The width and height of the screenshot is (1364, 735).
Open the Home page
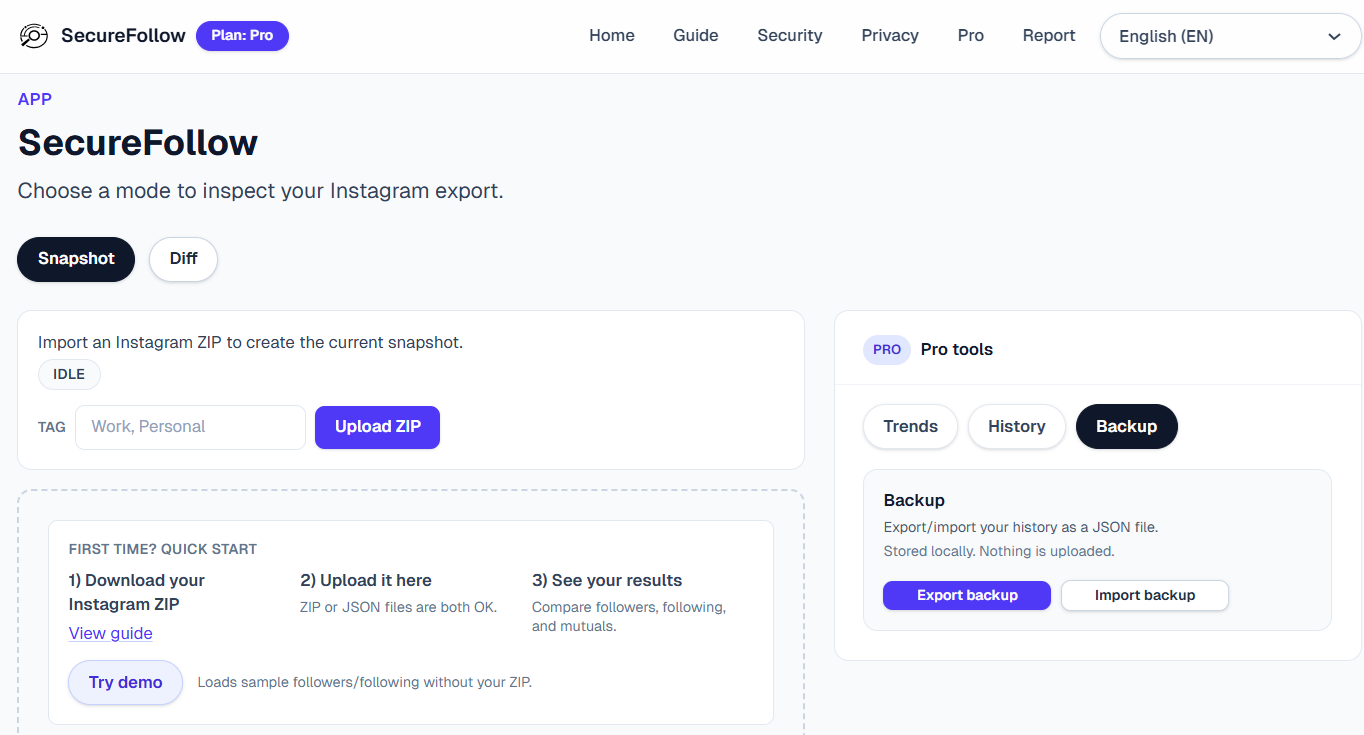click(611, 36)
